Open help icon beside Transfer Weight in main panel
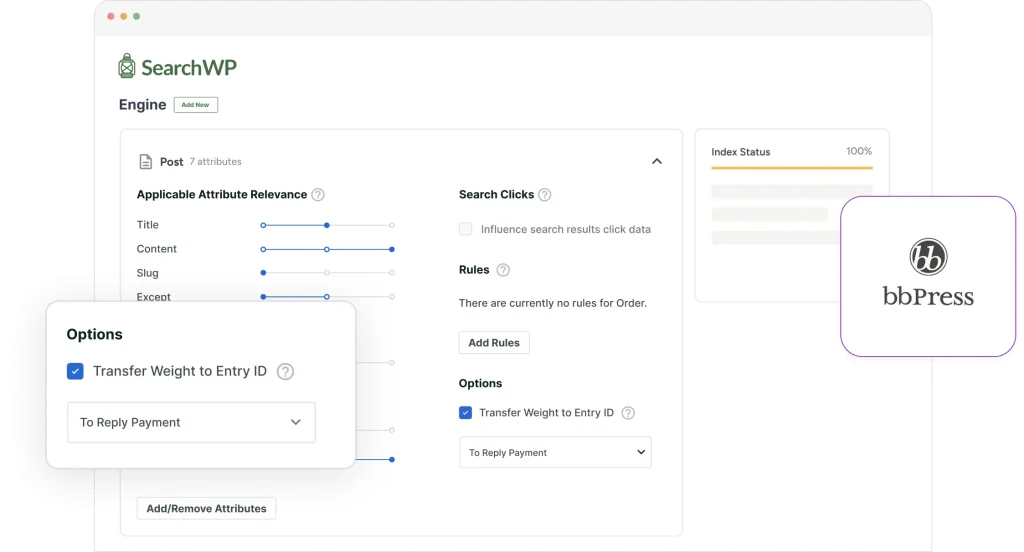Screen dimensions: 1024x552 click(628, 413)
